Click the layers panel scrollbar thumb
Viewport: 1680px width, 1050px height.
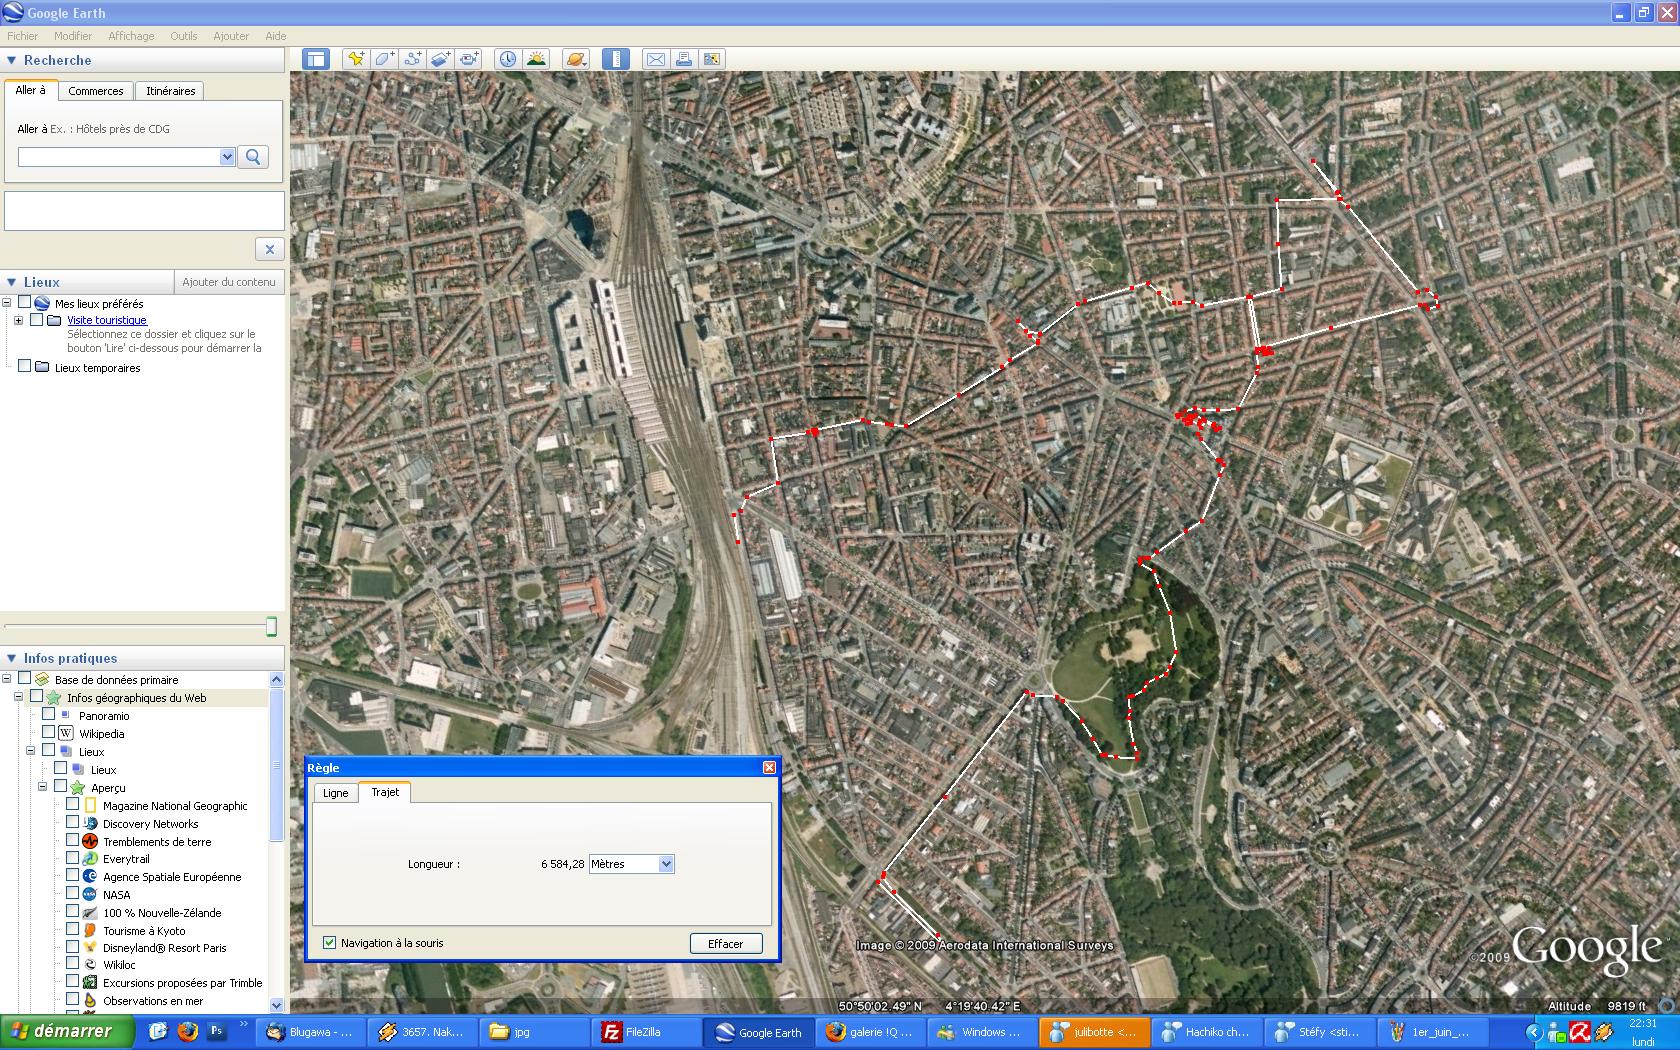coord(277,765)
